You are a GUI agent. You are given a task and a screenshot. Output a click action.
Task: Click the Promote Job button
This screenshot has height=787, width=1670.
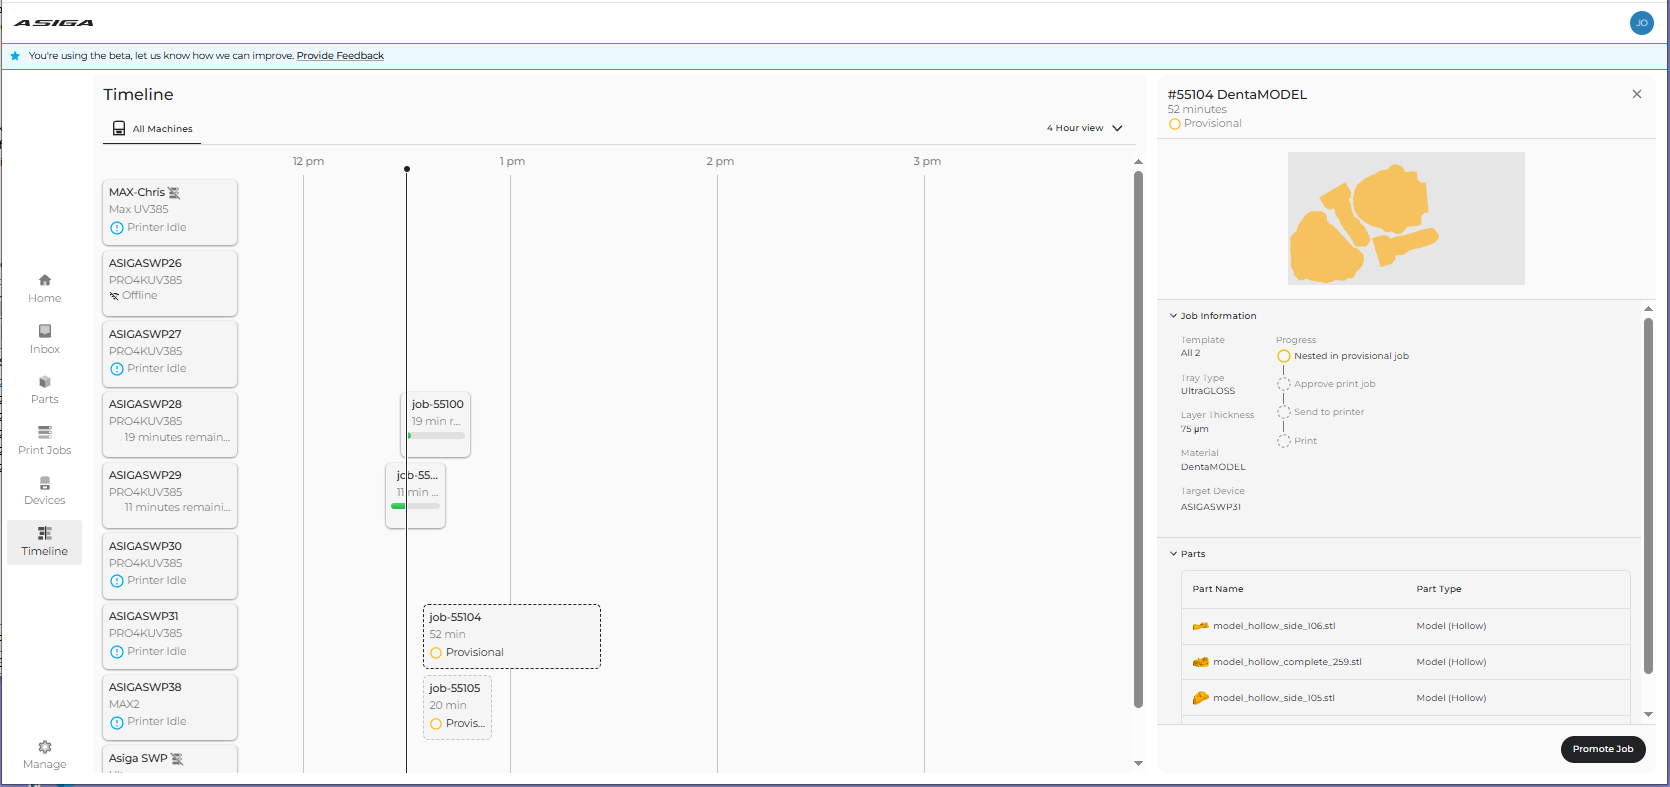(1603, 749)
